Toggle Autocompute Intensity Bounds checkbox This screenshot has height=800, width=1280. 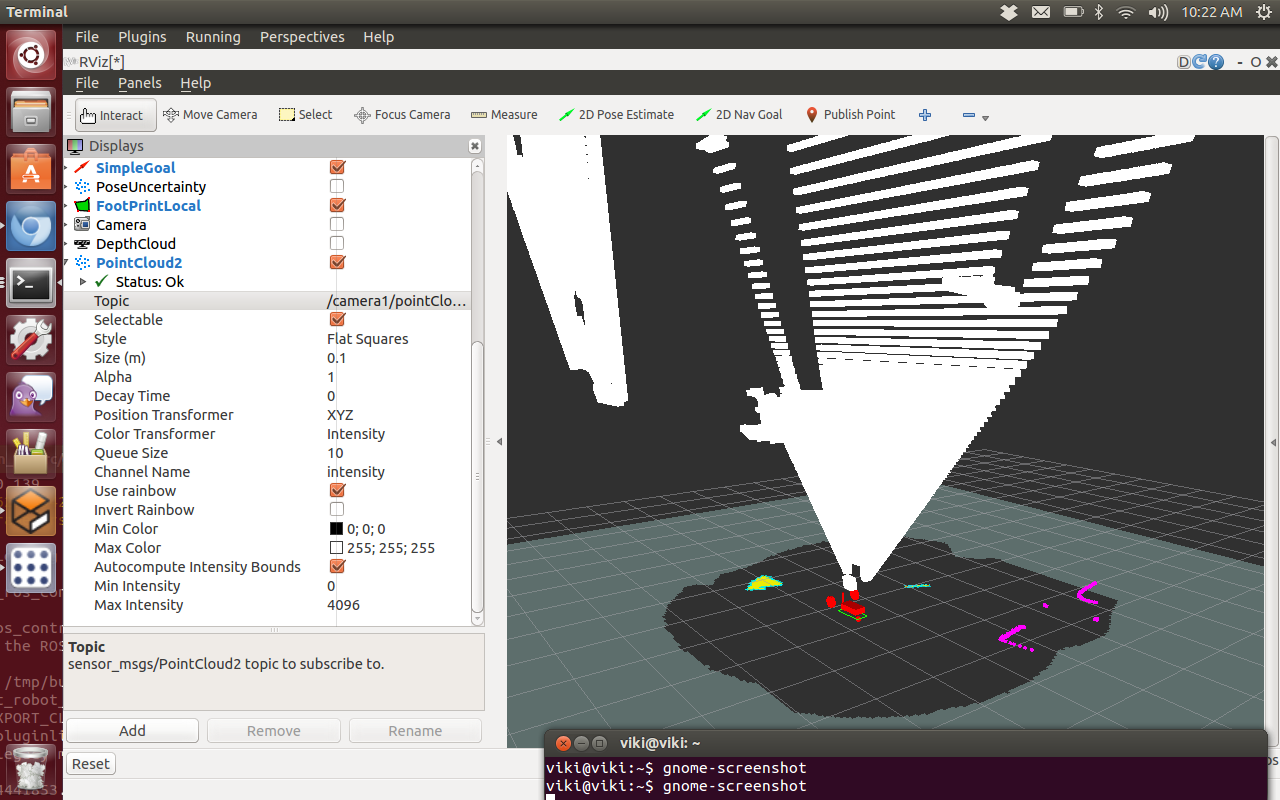click(x=337, y=567)
